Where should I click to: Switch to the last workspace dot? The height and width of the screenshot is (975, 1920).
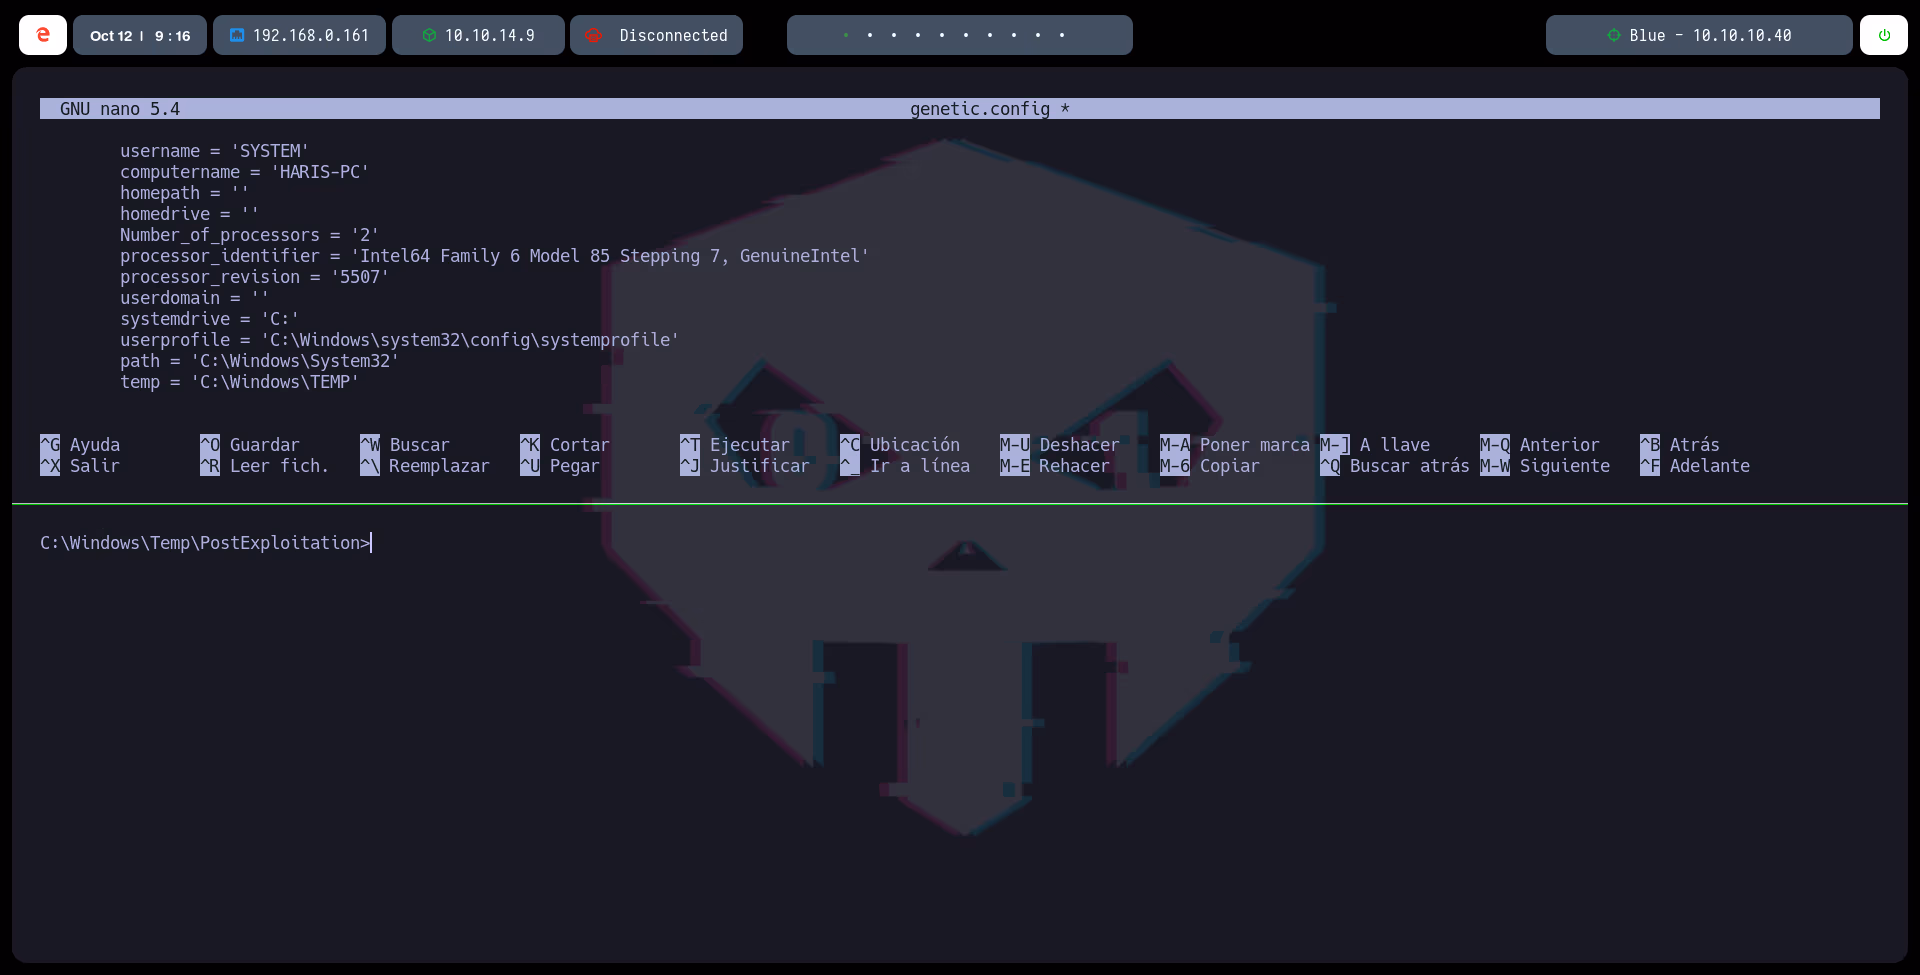(1062, 35)
